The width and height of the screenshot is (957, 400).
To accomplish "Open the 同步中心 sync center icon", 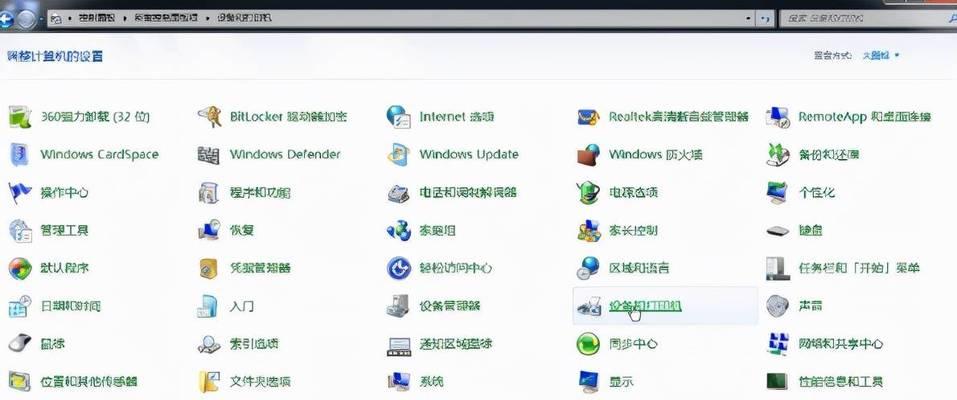I will [x=588, y=344].
